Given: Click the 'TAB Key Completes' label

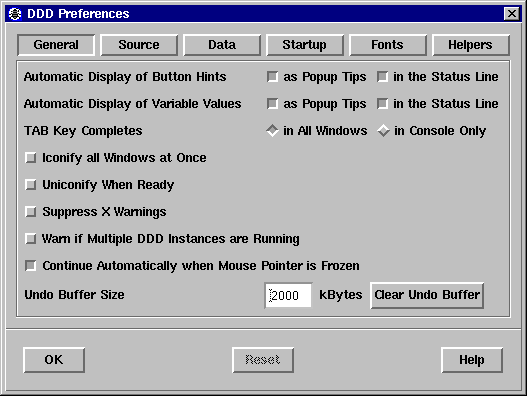Looking at the screenshot, I should coord(83,131).
